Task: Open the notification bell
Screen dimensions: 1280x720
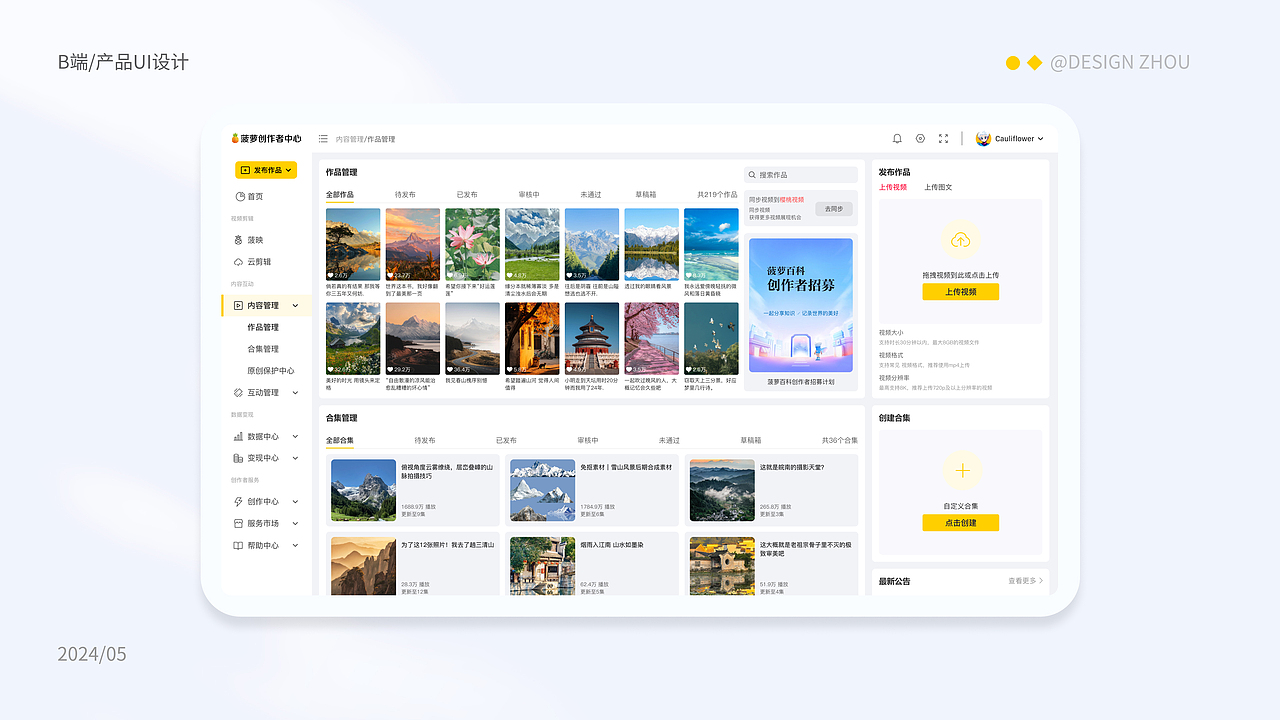Action: (897, 139)
